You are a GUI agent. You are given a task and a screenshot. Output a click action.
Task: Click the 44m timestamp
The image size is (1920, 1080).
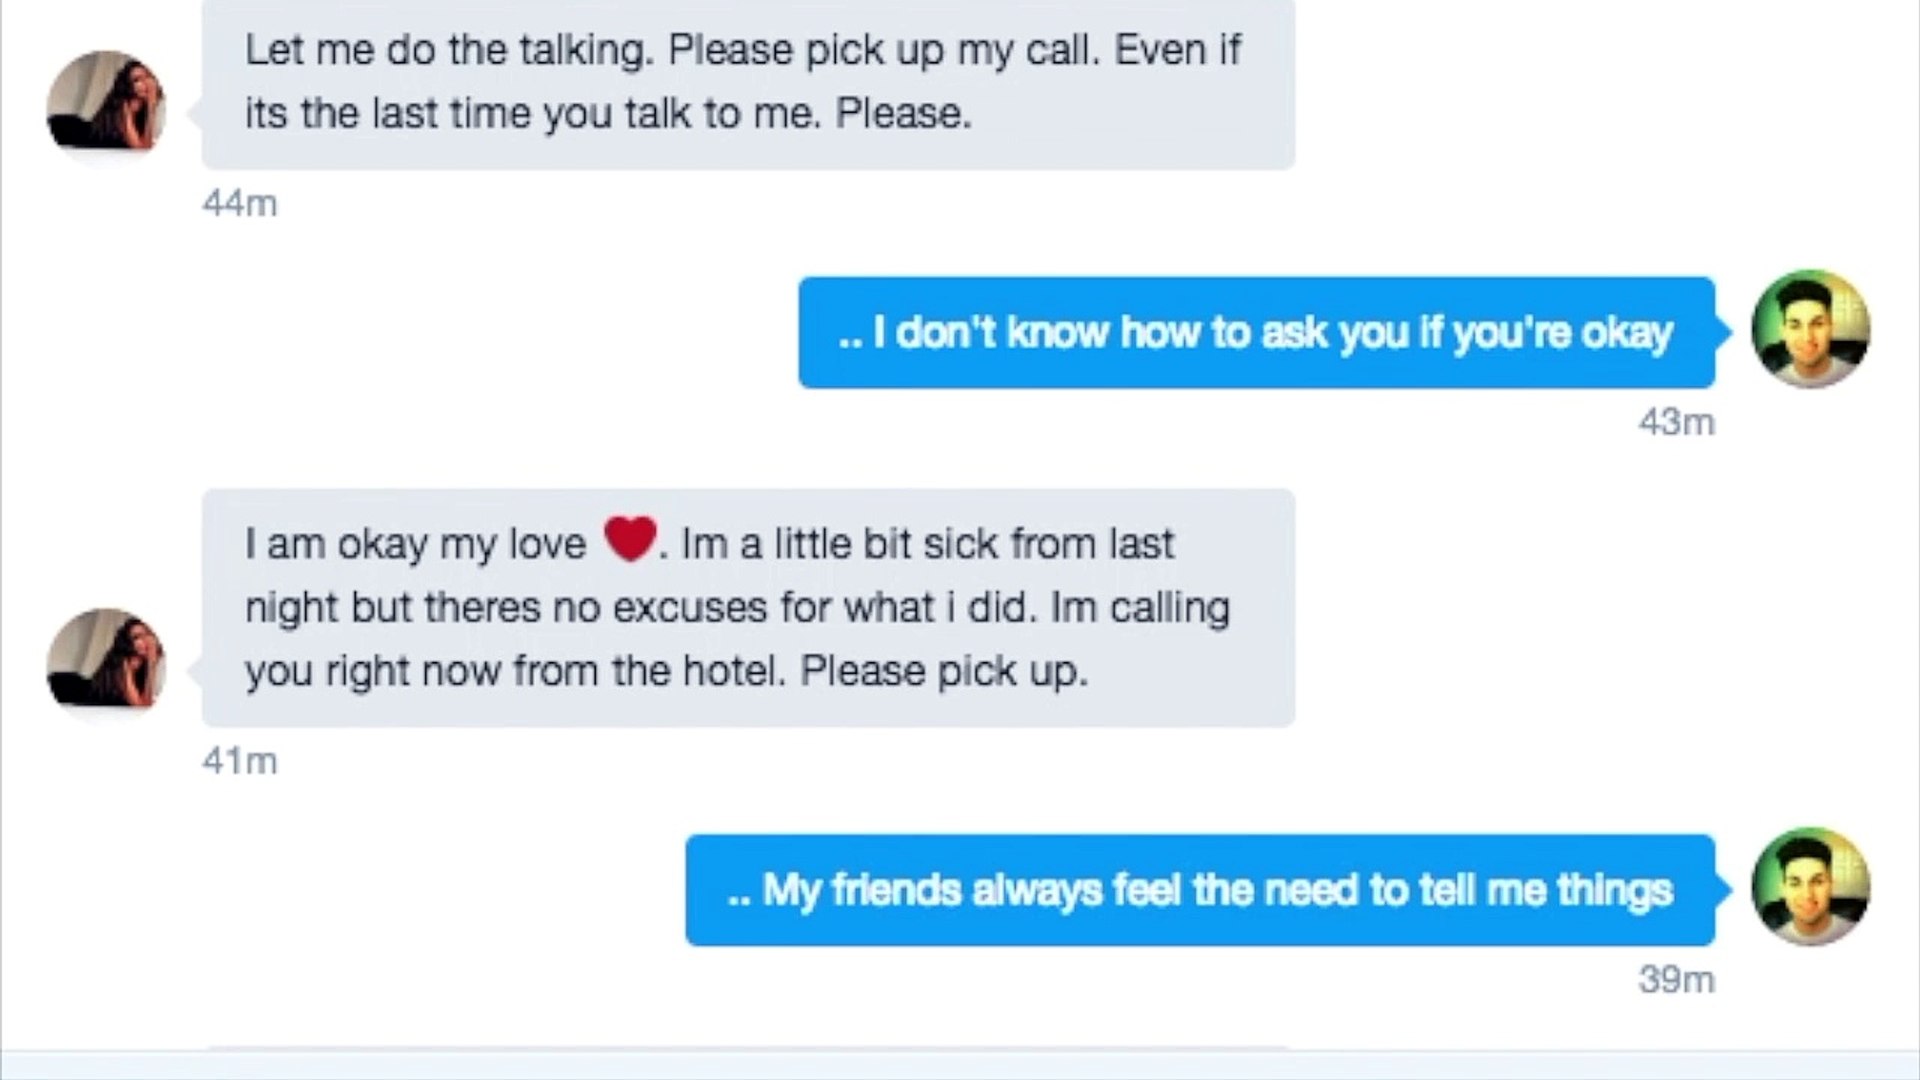[240, 204]
